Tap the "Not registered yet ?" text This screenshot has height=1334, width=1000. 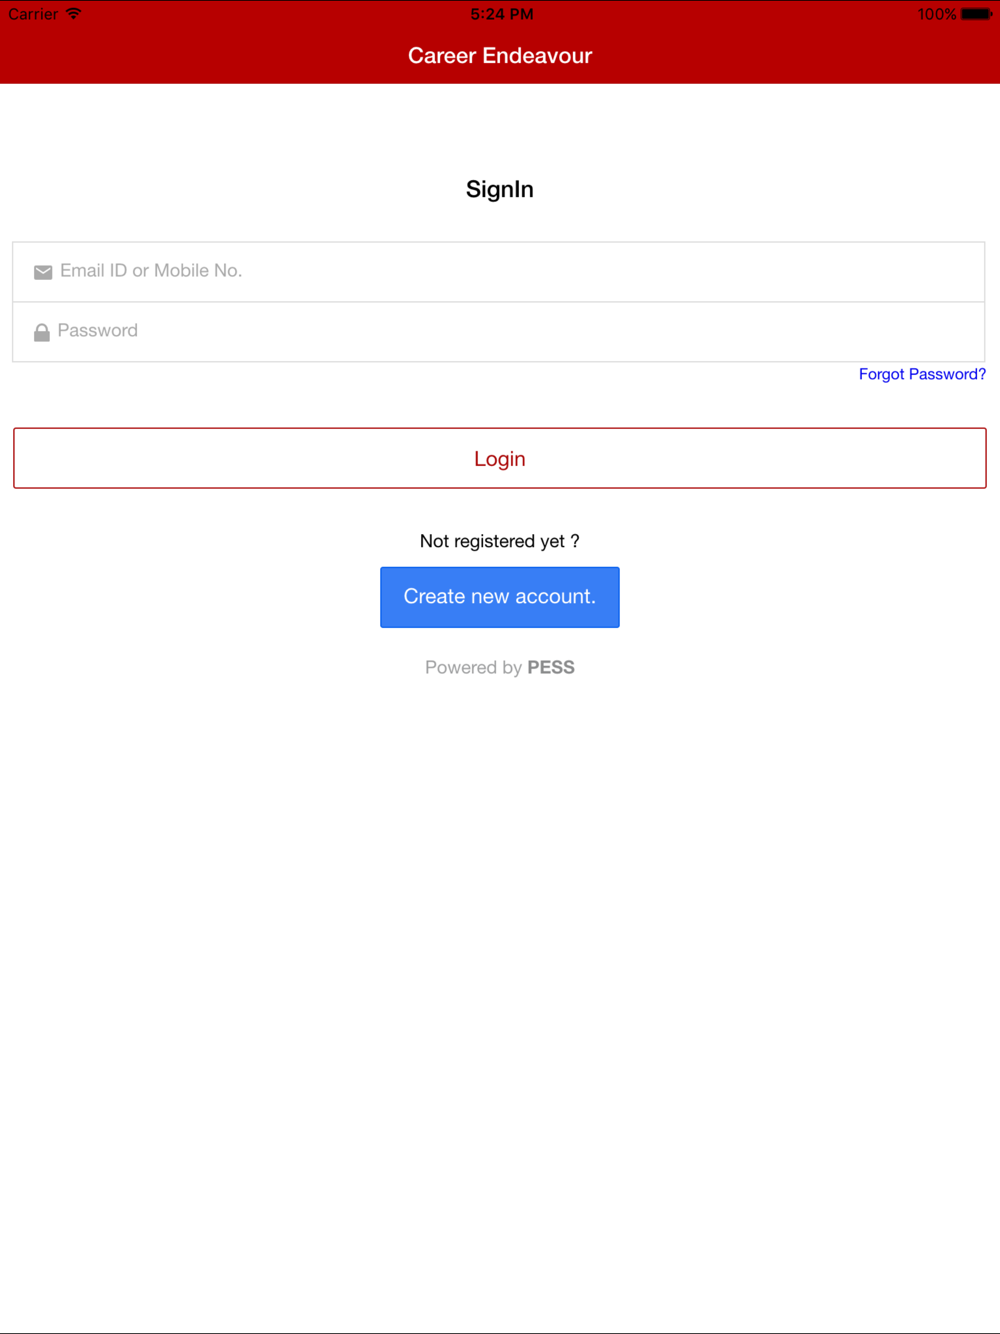click(x=500, y=541)
